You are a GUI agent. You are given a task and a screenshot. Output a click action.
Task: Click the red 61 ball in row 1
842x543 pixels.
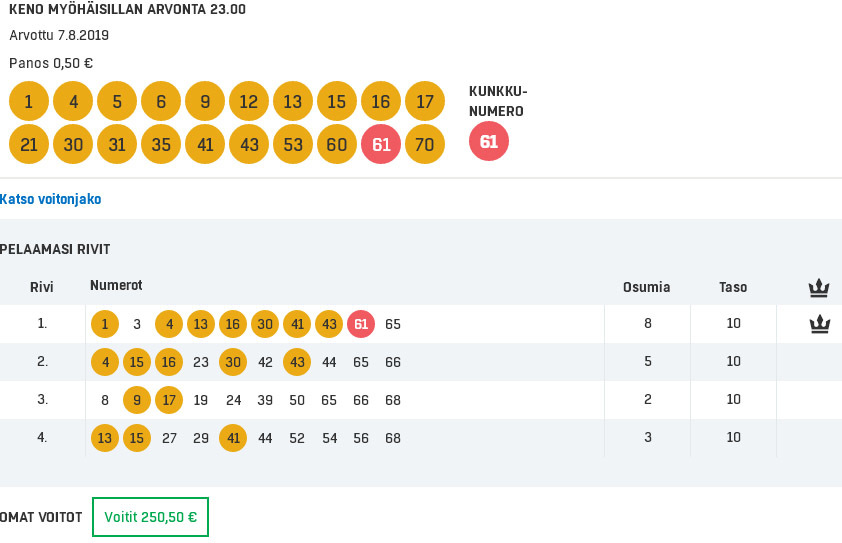tap(361, 324)
